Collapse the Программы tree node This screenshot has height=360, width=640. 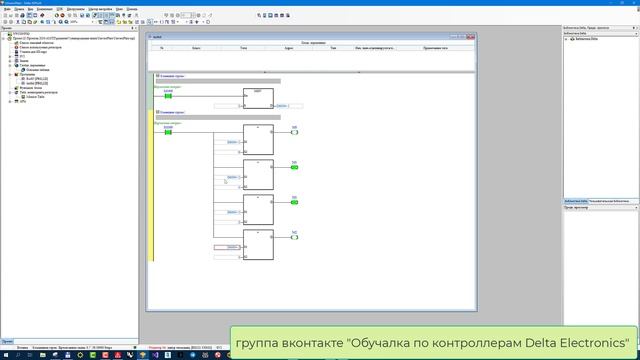10,74
